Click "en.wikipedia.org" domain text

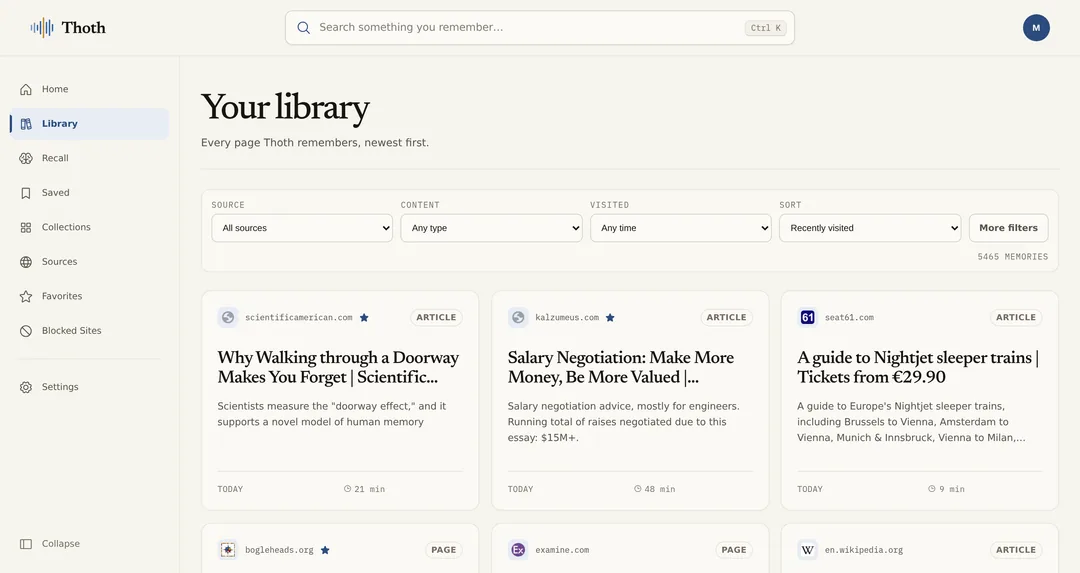(x=864, y=550)
